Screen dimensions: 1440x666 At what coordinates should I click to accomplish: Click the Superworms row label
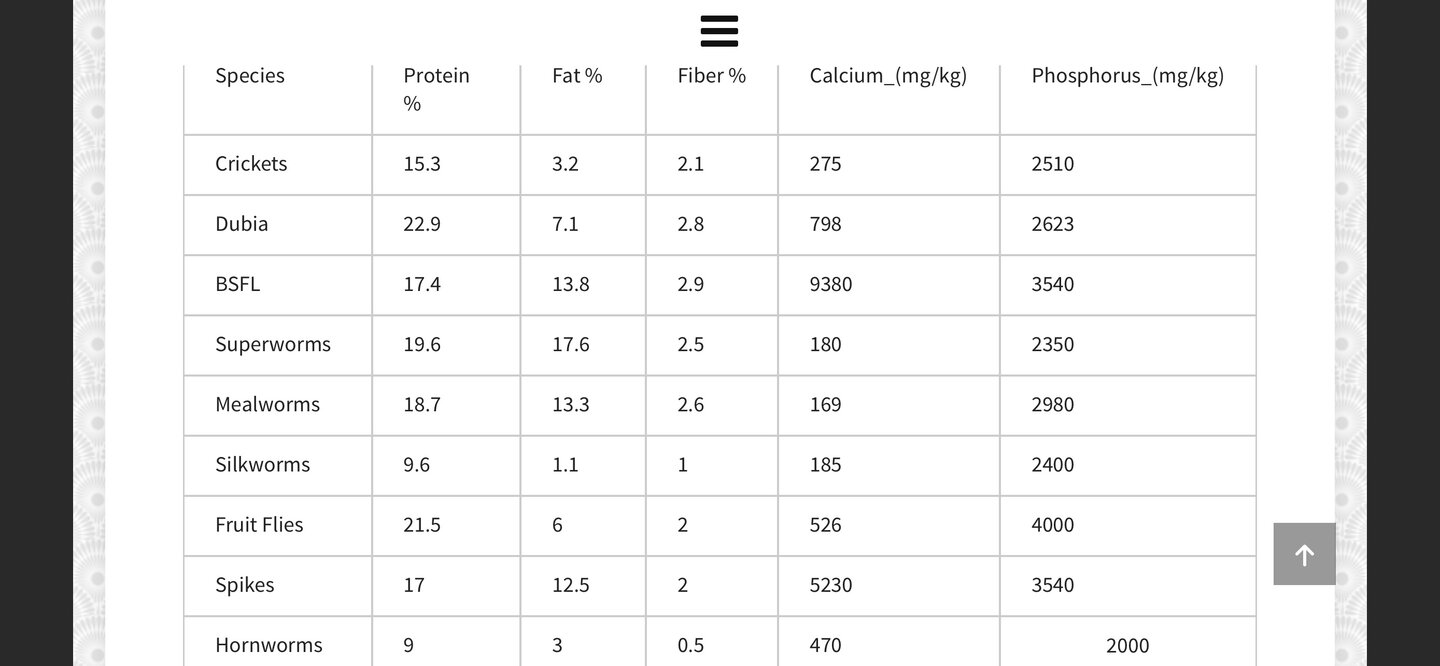tap(273, 344)
